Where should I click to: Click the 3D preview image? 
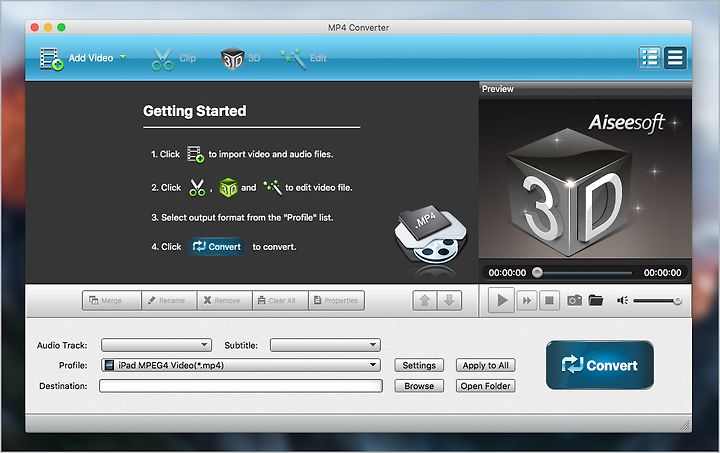585,179
